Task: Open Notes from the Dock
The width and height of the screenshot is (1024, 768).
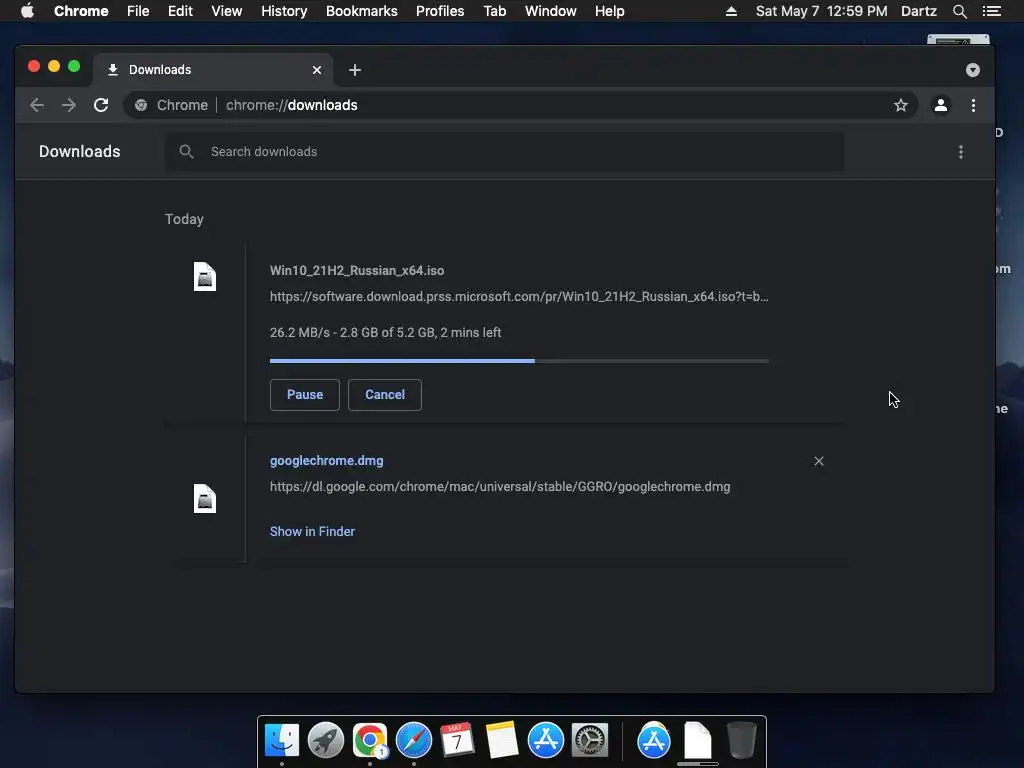Action: click(x=502, y=740)
